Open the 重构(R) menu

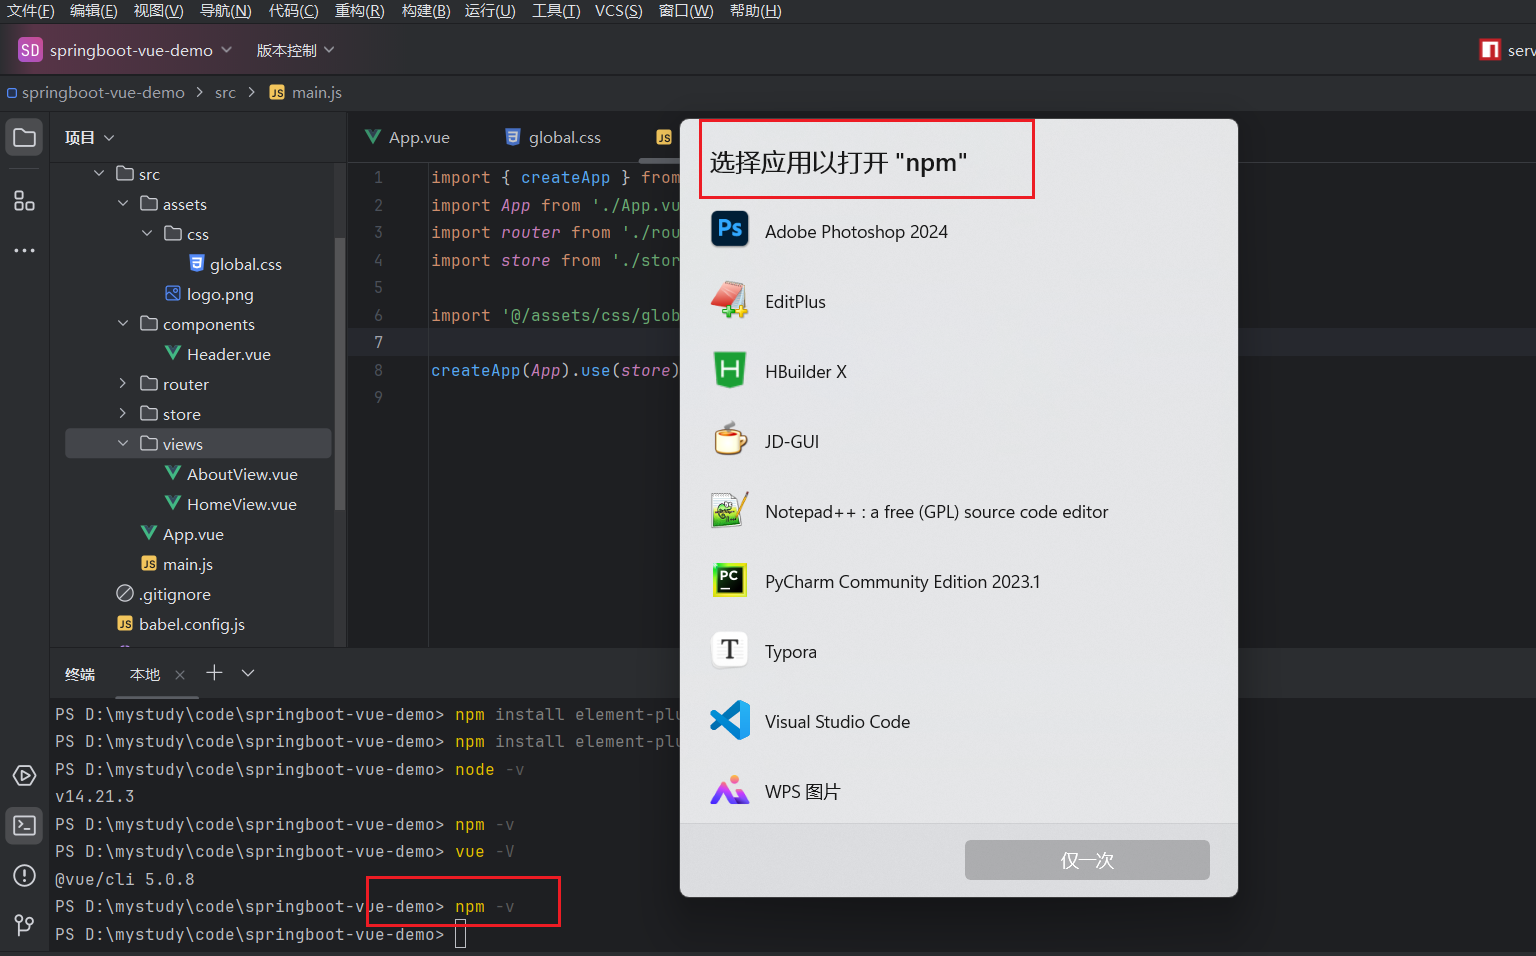tap(360, 11)
